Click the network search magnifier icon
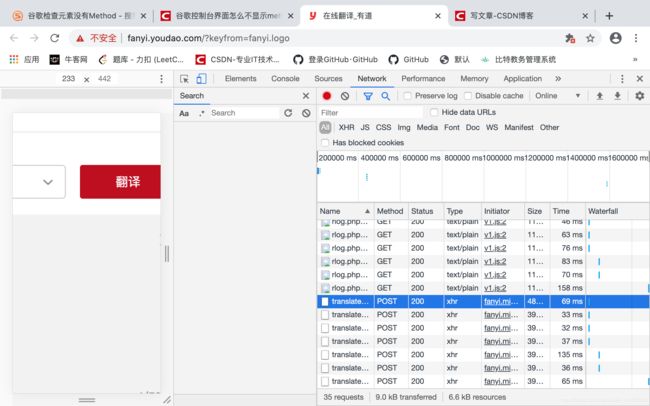 coord(386,96)
